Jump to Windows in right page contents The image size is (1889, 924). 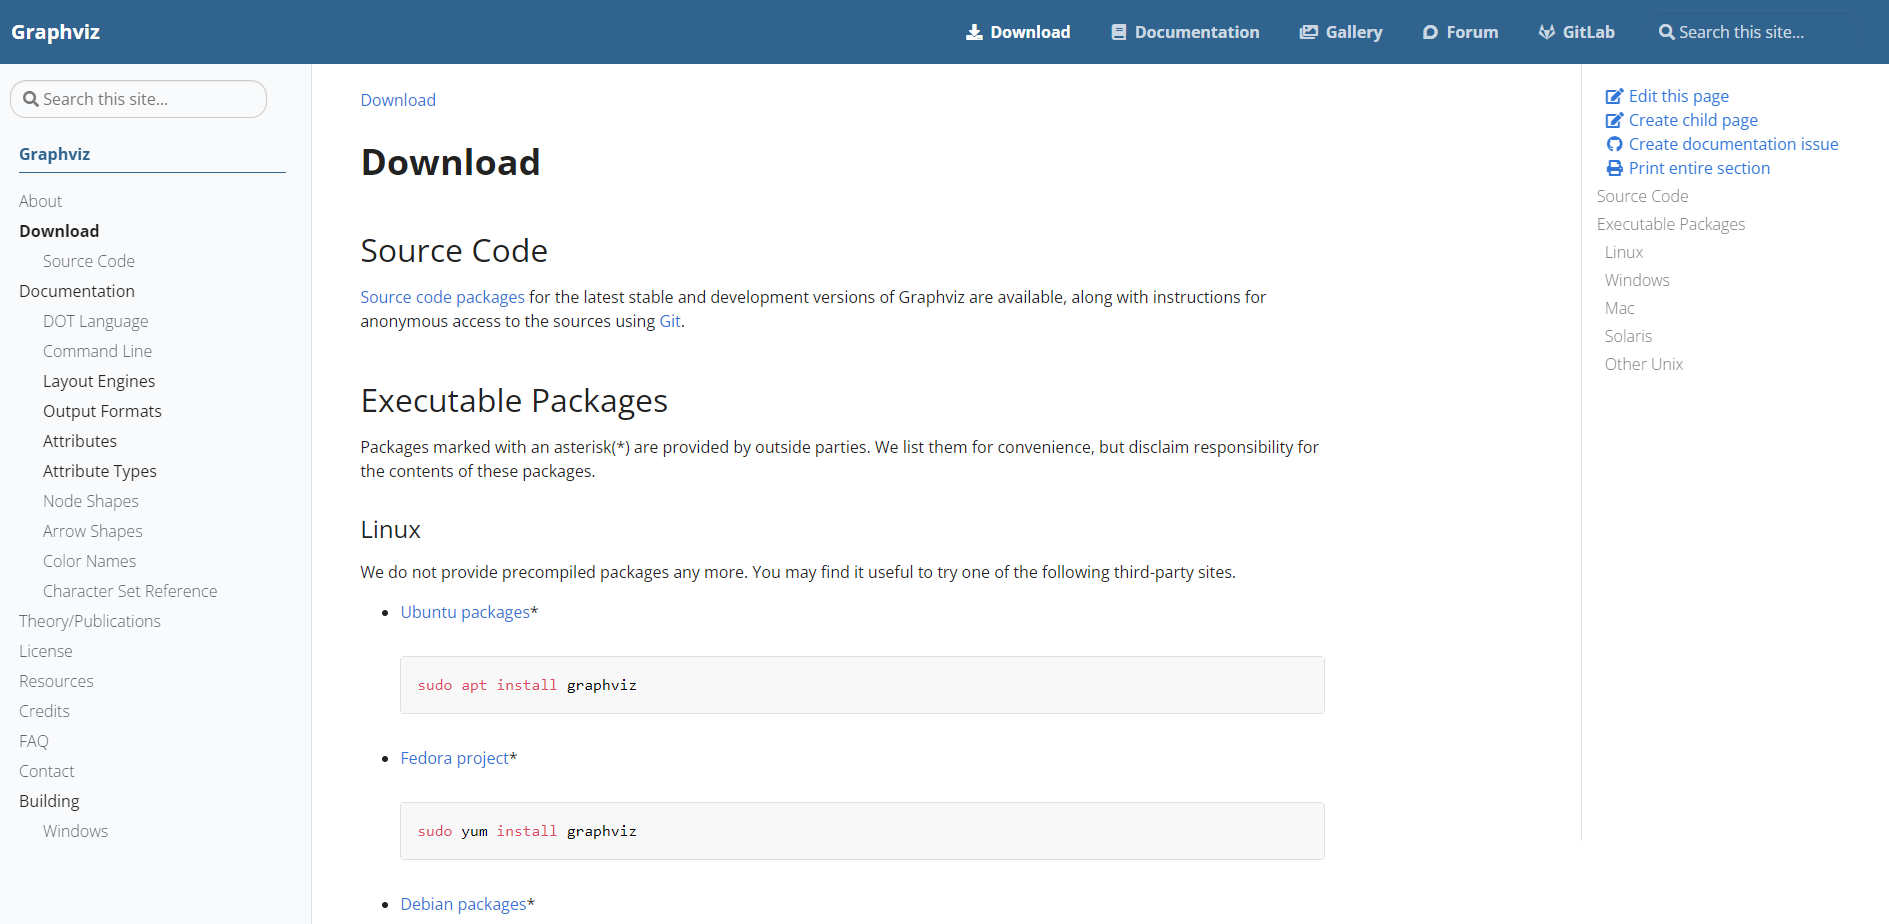[x=1637, y=280]
